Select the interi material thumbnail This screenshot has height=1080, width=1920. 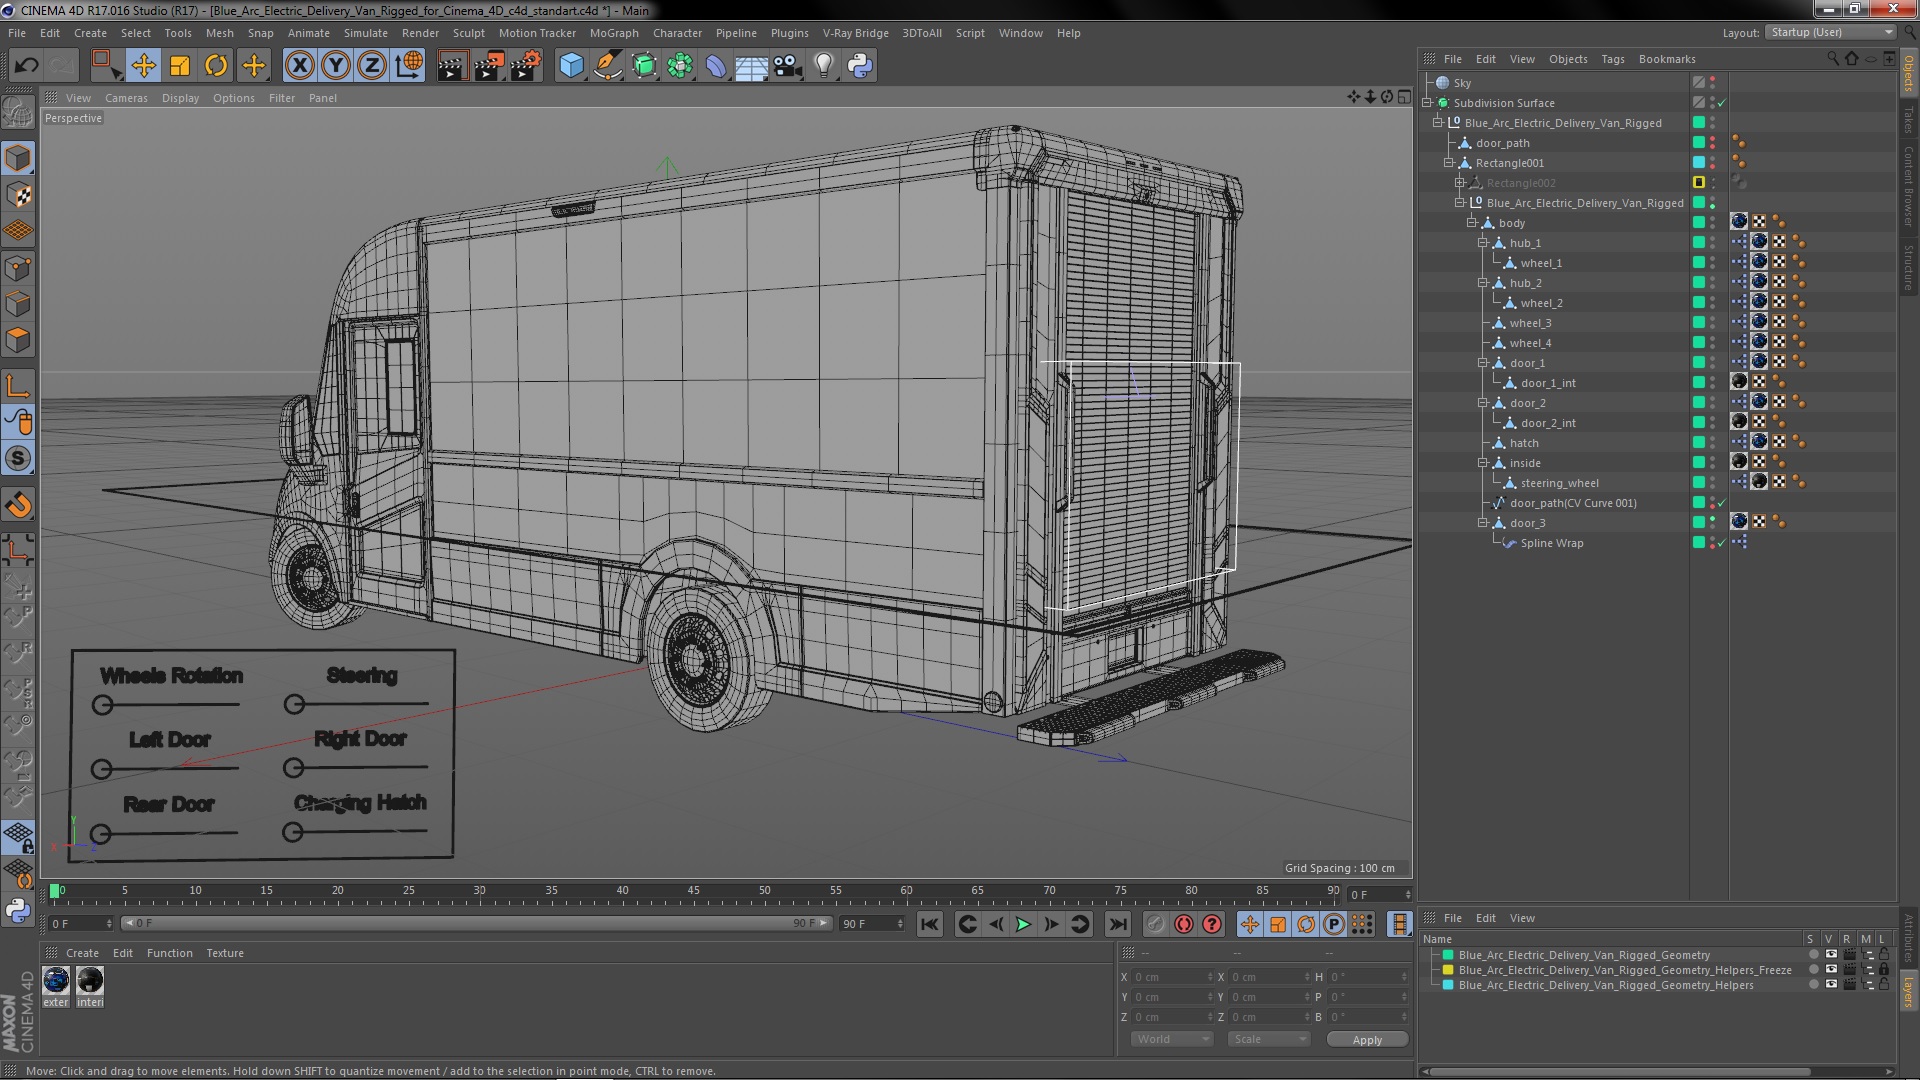coord(90,980)
